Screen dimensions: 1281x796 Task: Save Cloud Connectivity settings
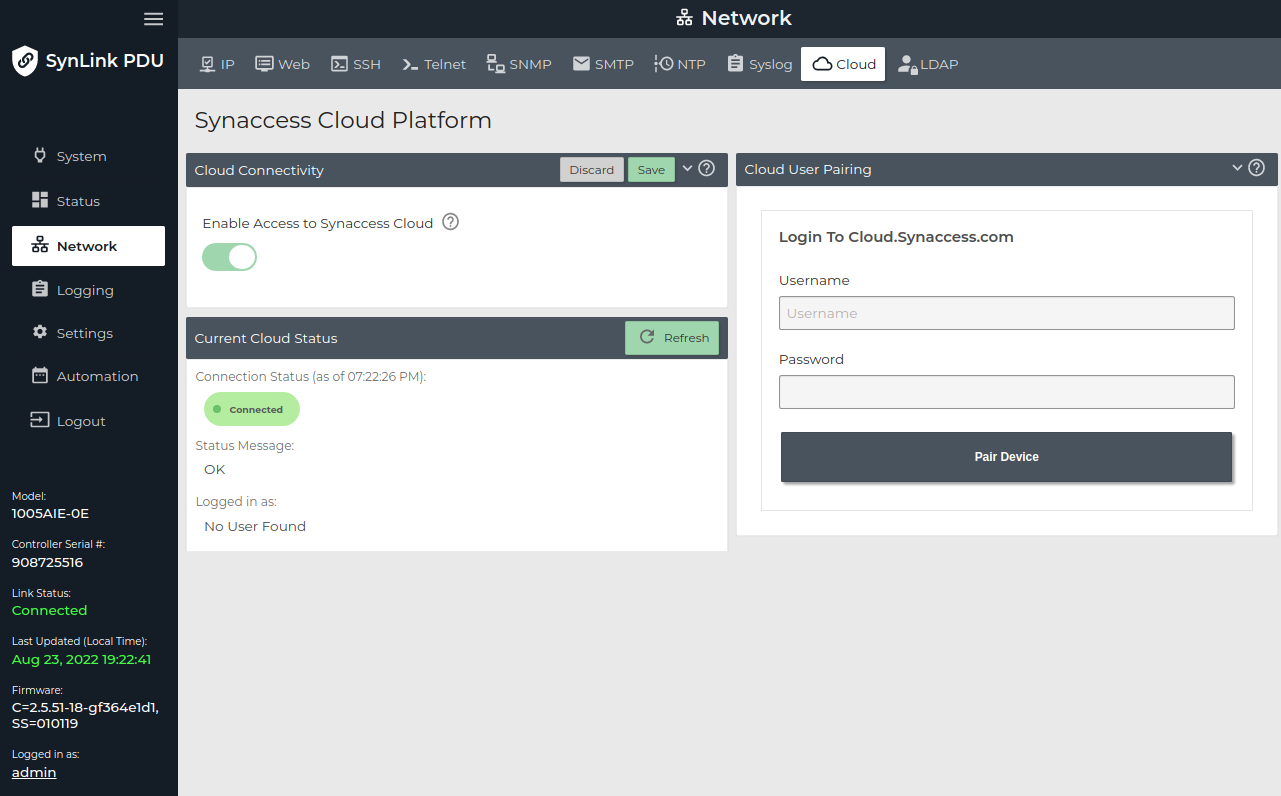(651, 169)
